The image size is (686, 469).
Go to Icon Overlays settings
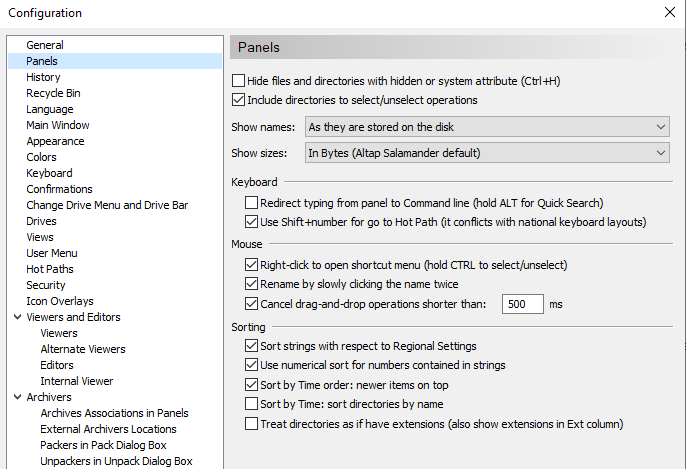59,301
